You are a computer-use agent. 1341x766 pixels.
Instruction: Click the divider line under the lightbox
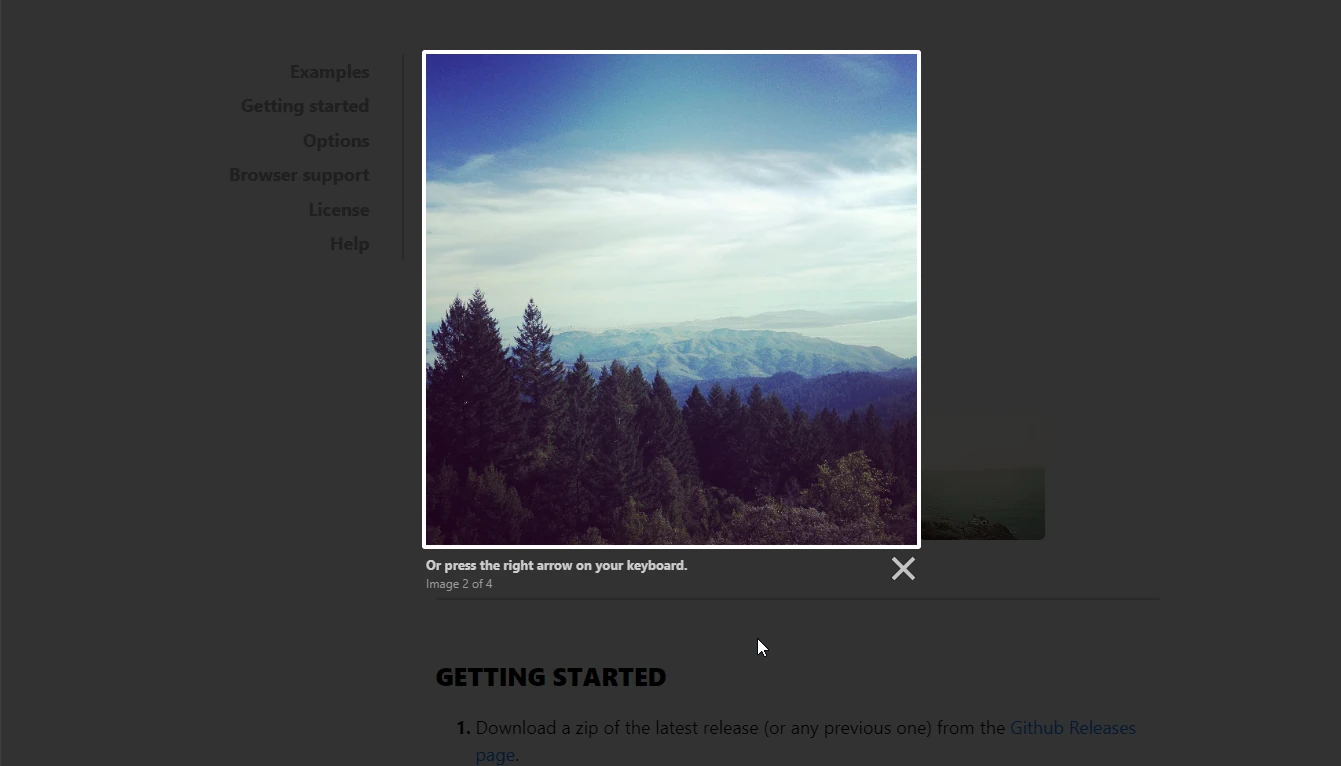pos(790,600)
